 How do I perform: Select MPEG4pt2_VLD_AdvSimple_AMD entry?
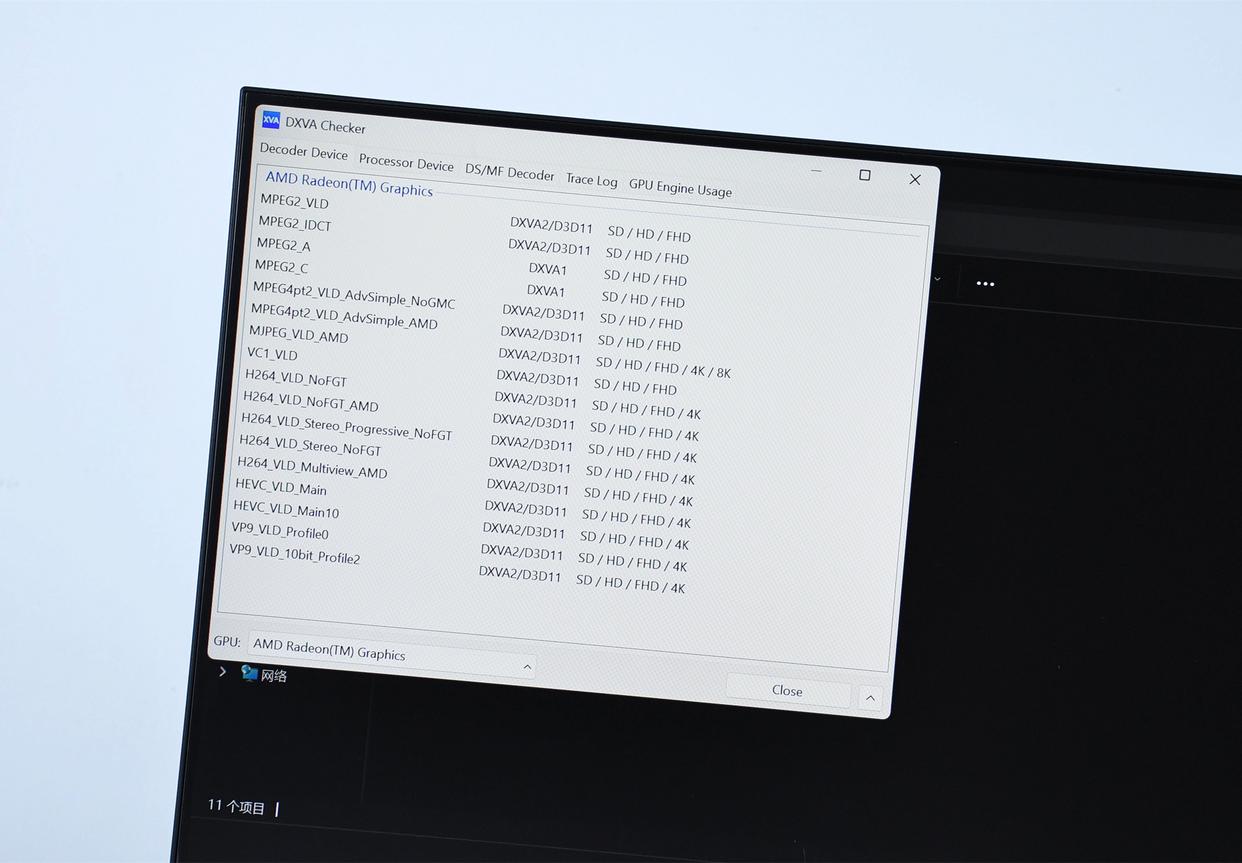pos(344,316)
